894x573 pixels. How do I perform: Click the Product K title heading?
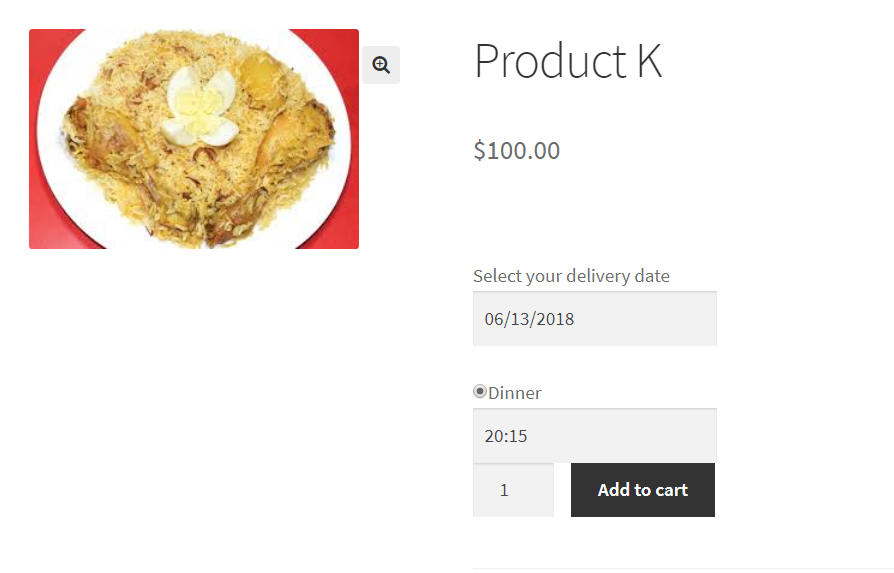tap(568, 60)
